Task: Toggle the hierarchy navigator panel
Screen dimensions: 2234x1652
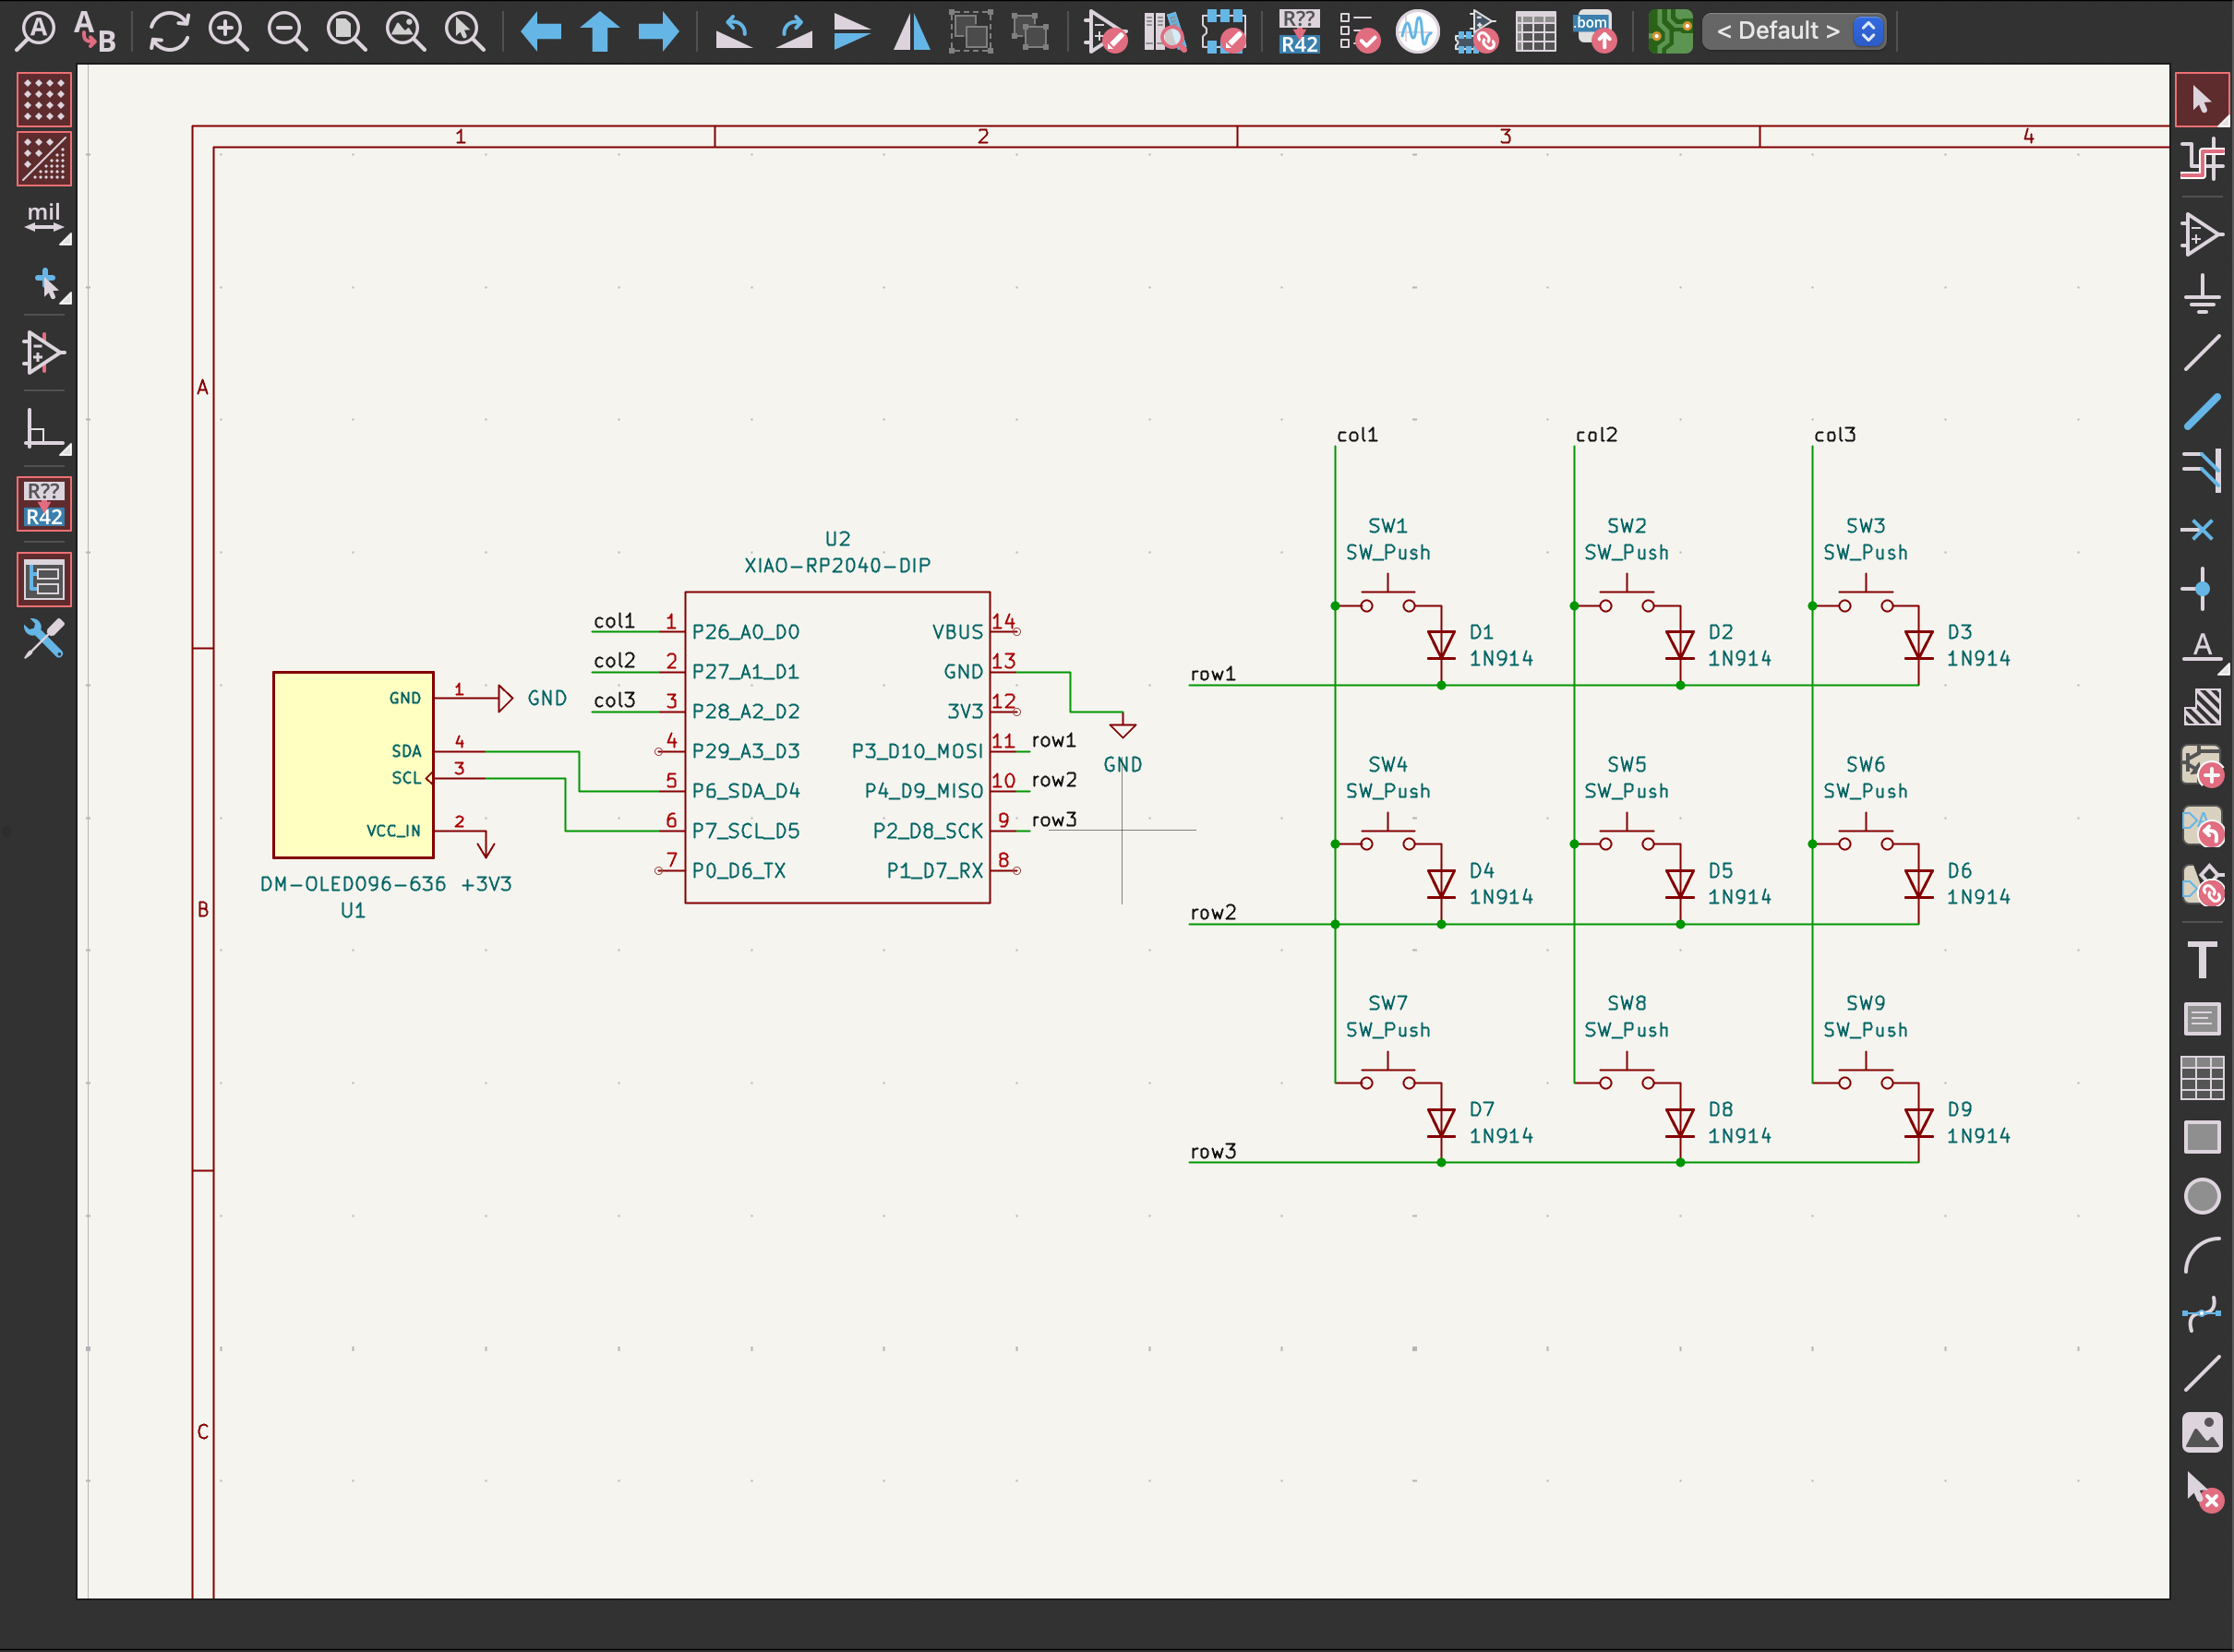Action: point(44,579)
